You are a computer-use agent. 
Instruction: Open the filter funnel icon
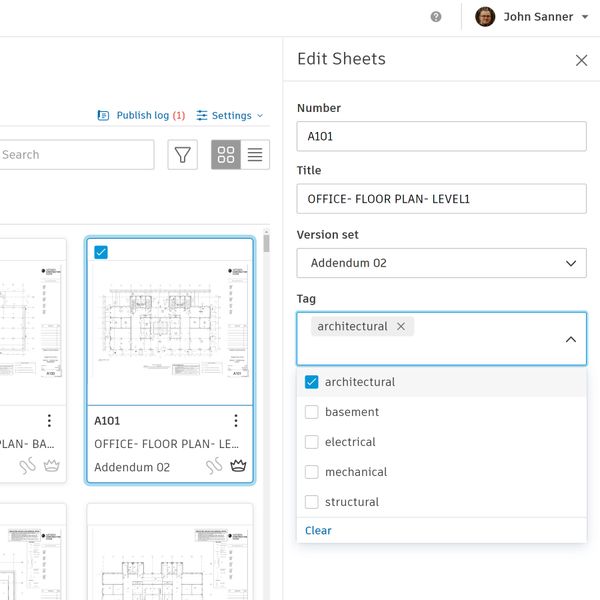pos(182,155)
